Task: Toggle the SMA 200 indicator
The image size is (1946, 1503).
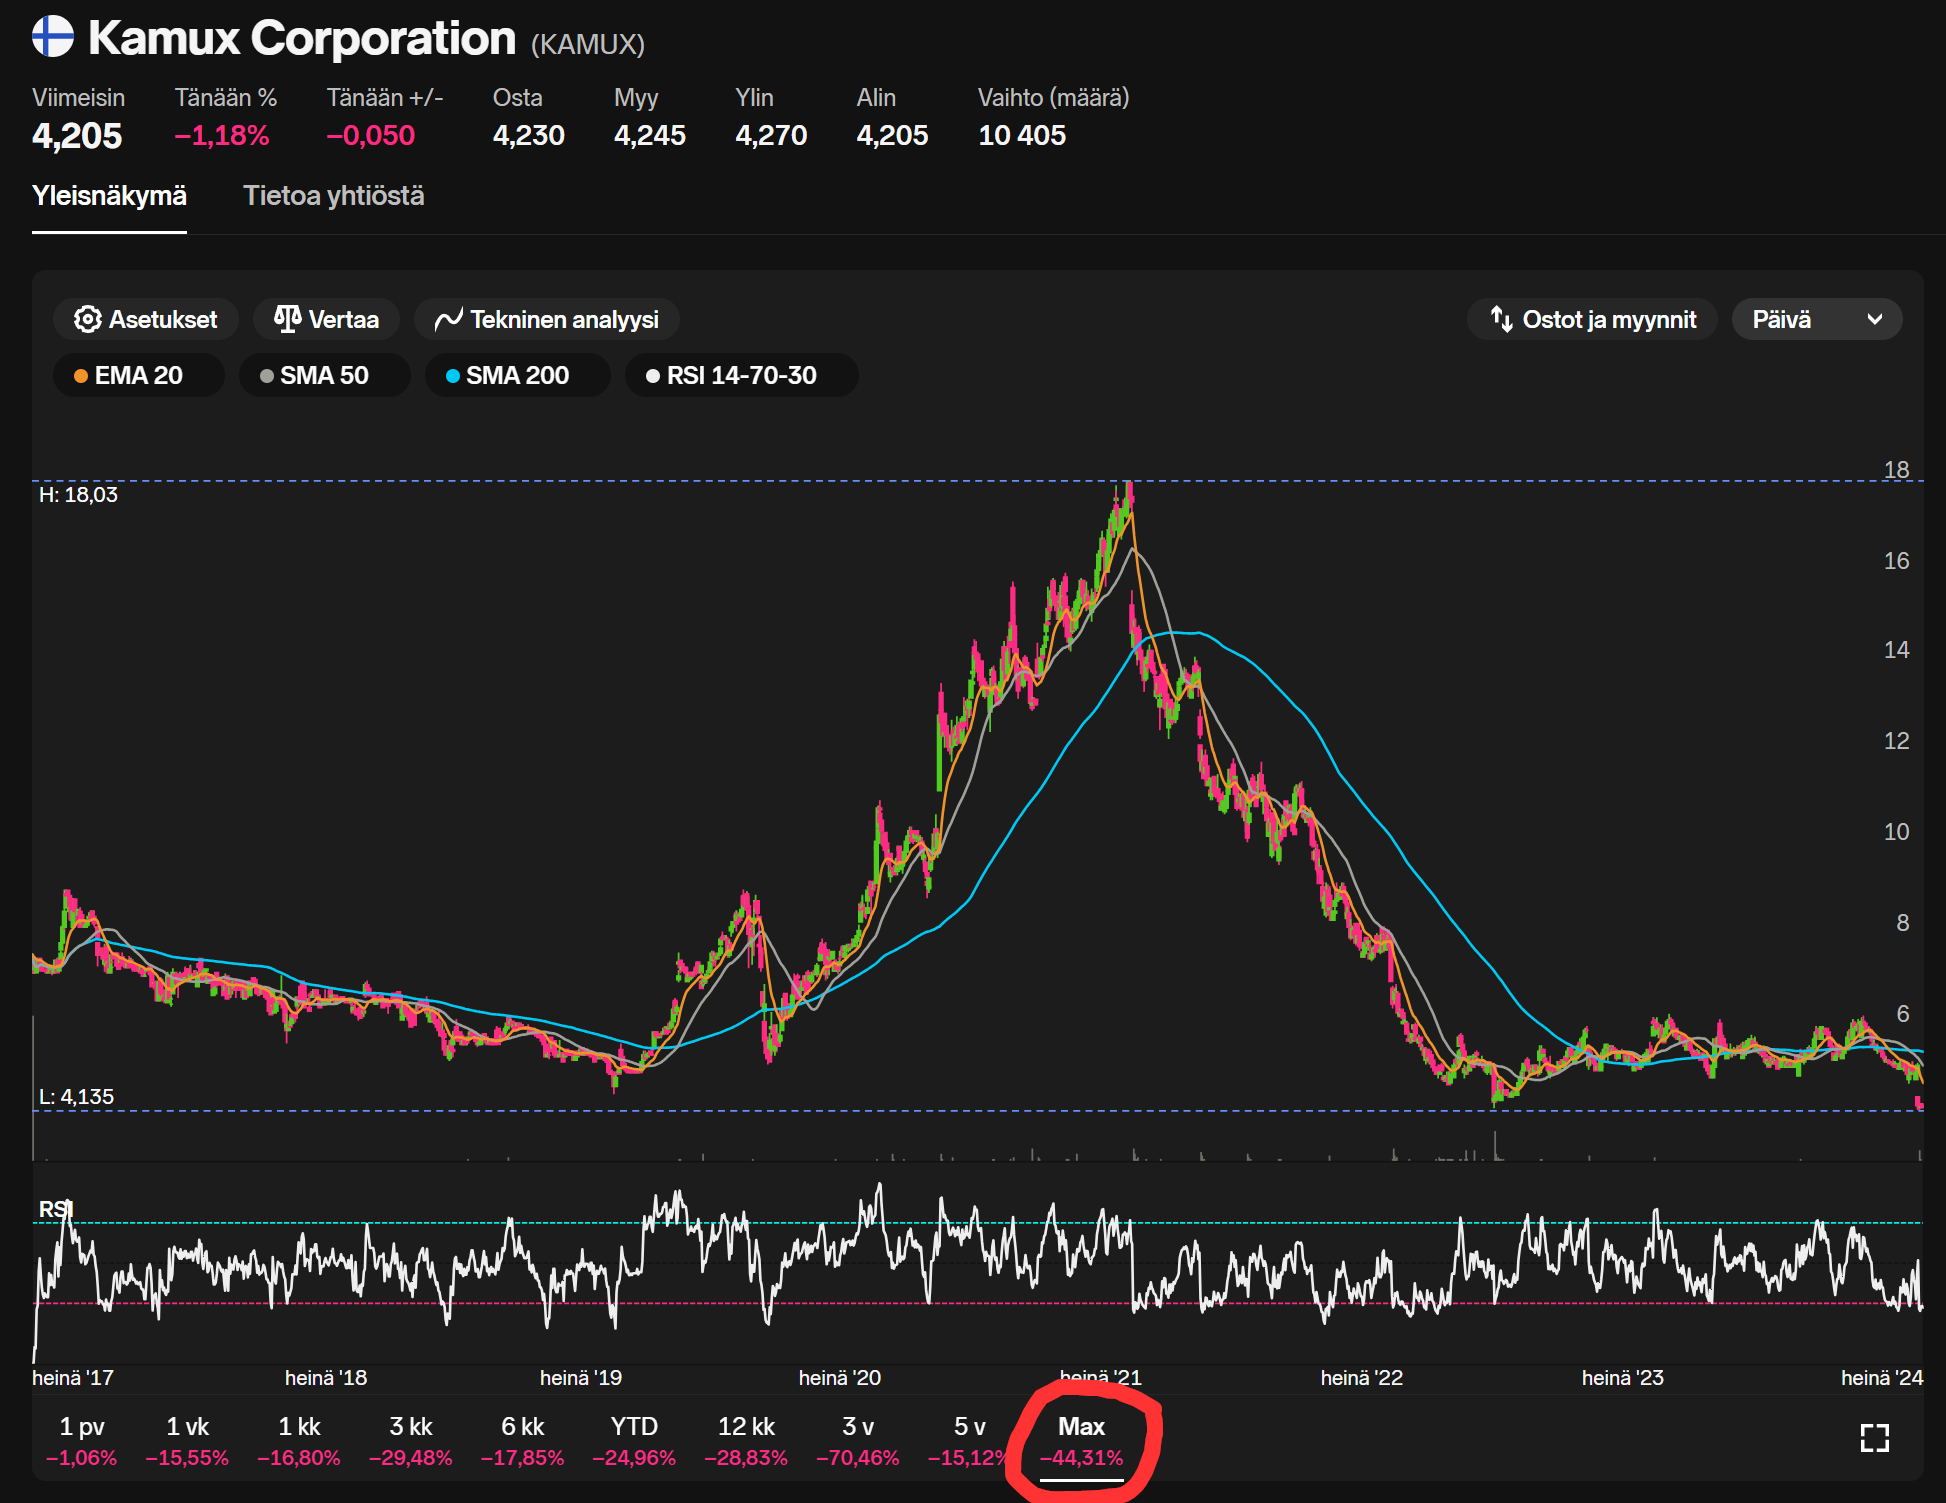Action: coord(517,375)
